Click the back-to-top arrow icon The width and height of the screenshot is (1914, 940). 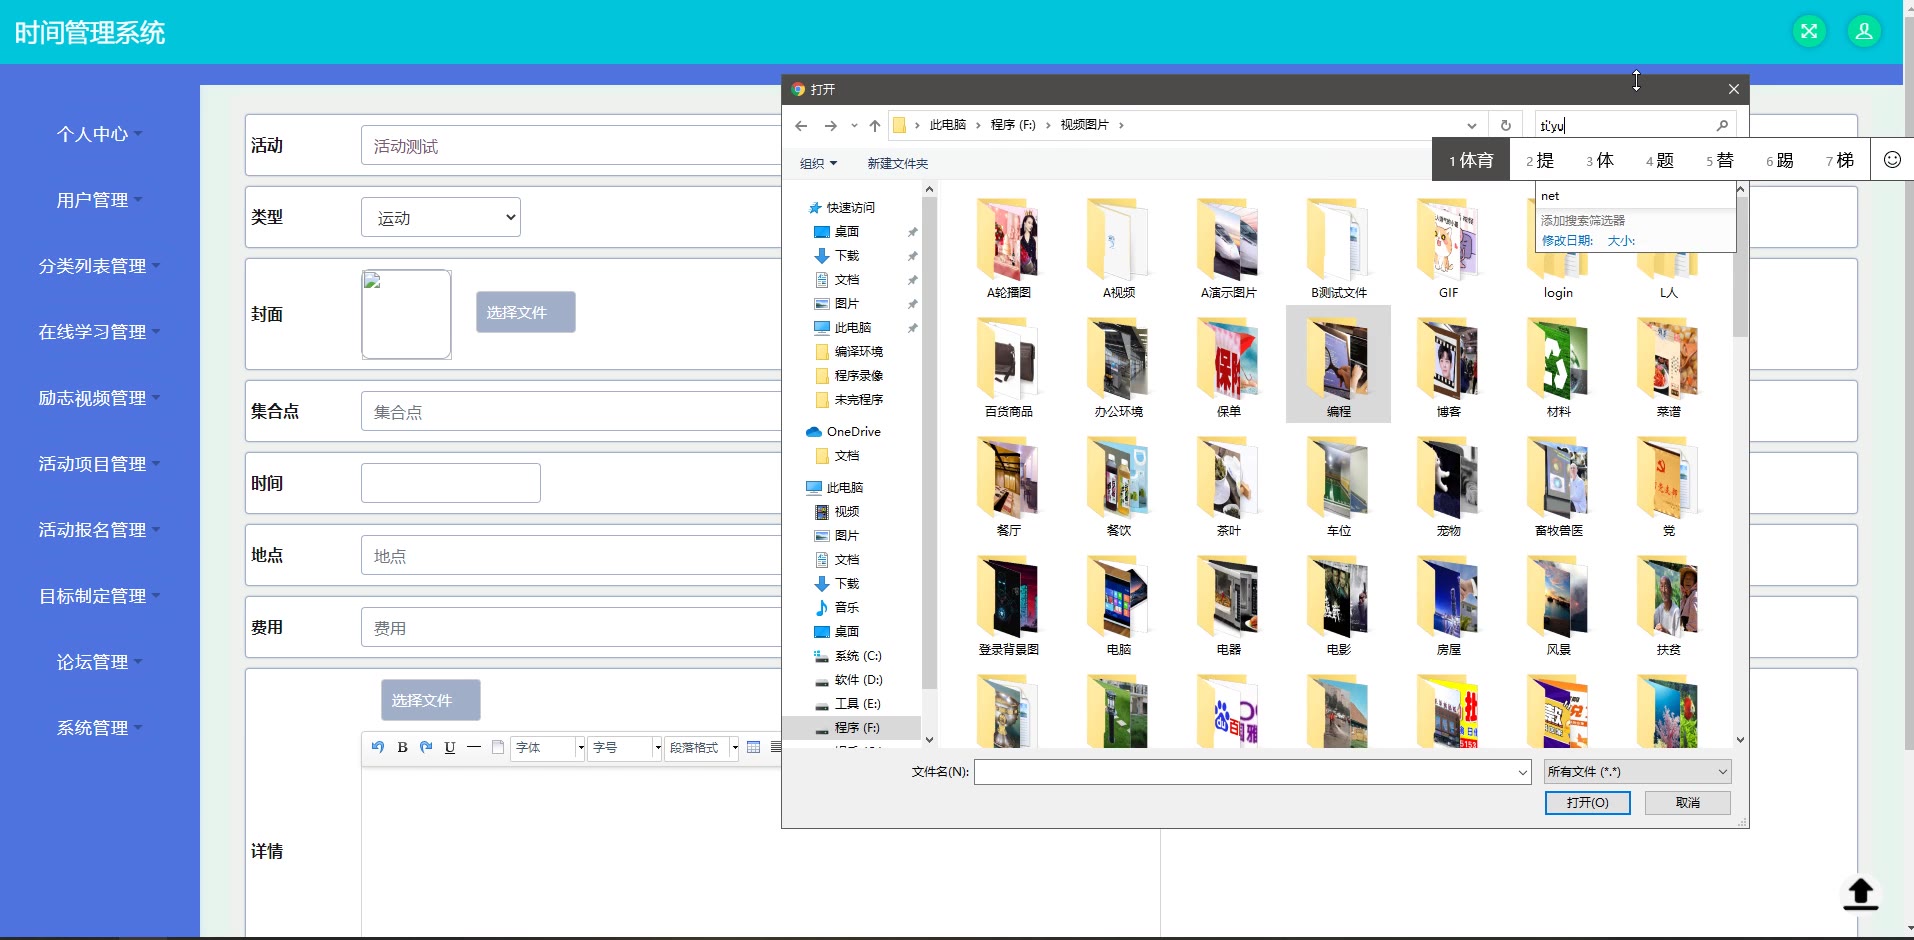(1860, 893)
